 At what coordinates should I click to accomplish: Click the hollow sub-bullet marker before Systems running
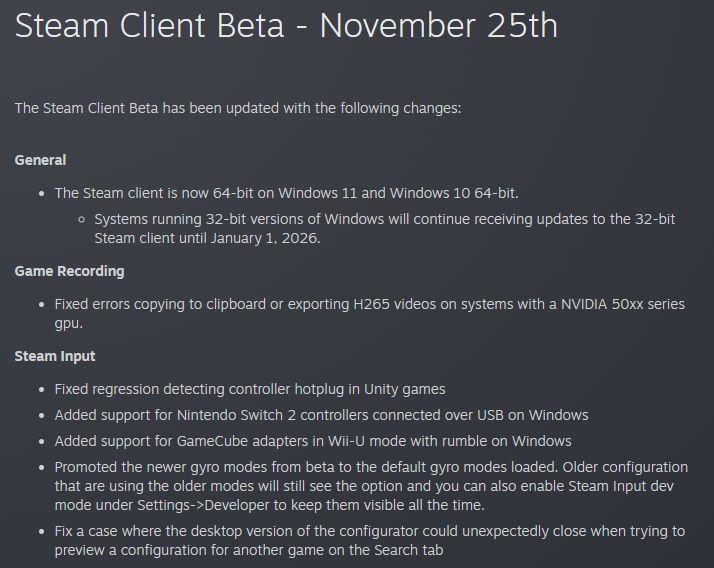tap(82, 220)
